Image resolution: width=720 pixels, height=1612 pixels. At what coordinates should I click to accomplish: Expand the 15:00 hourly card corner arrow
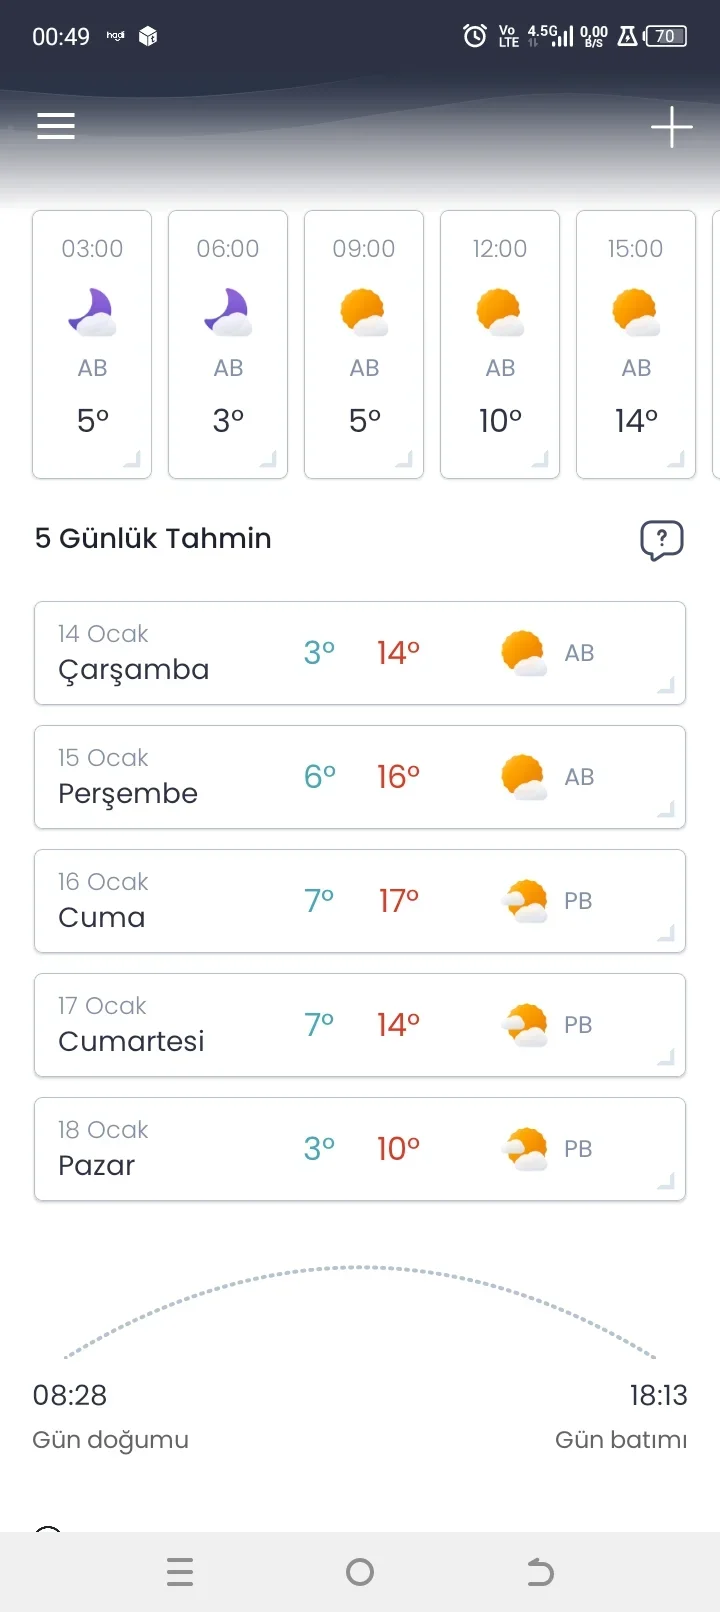pyautogui.click(x=676, y=460)
